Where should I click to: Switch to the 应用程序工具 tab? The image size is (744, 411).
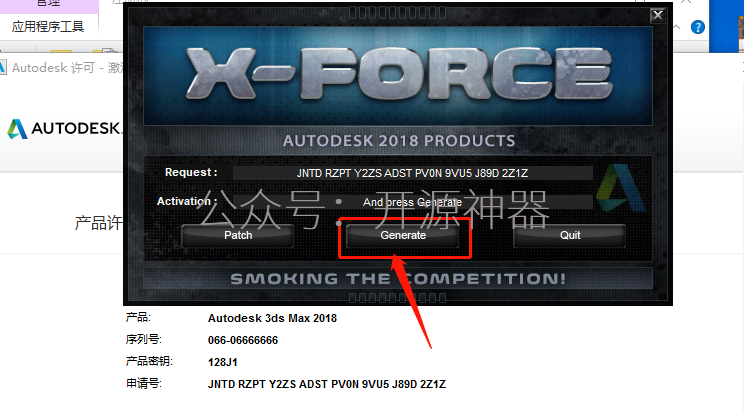48,27
